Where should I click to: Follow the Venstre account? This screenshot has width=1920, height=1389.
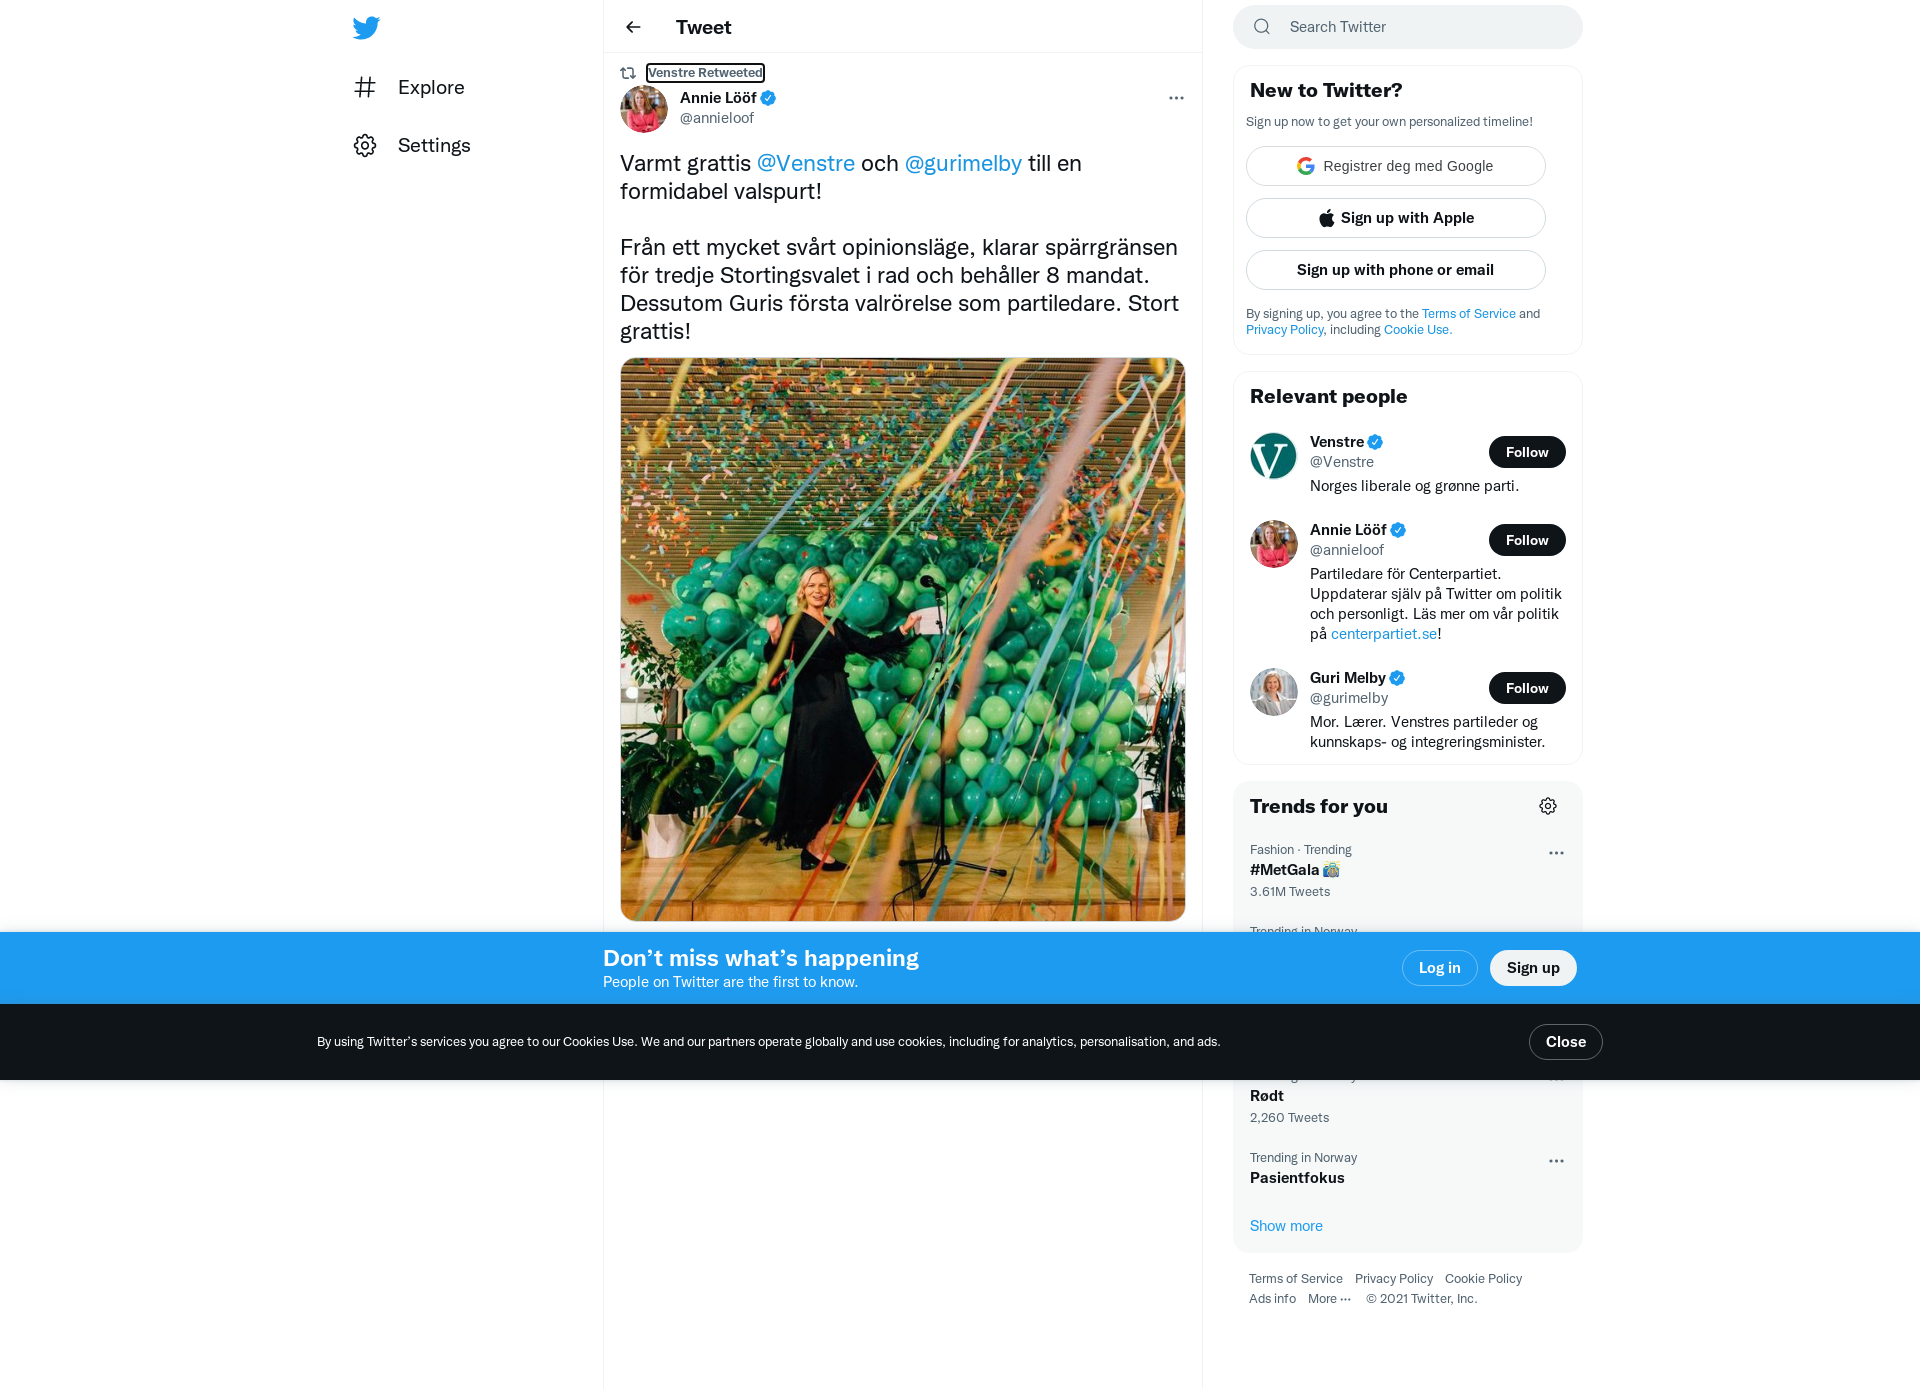point(1527,452)
